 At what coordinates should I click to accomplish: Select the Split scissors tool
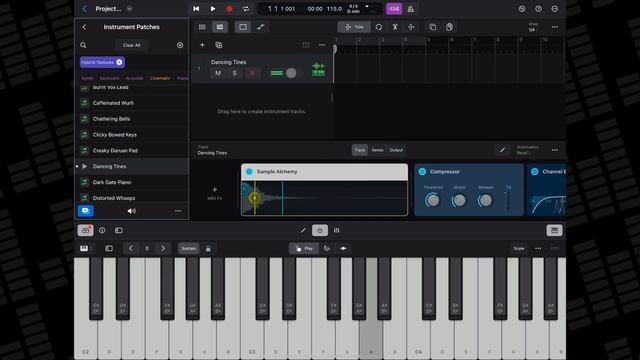395,27
